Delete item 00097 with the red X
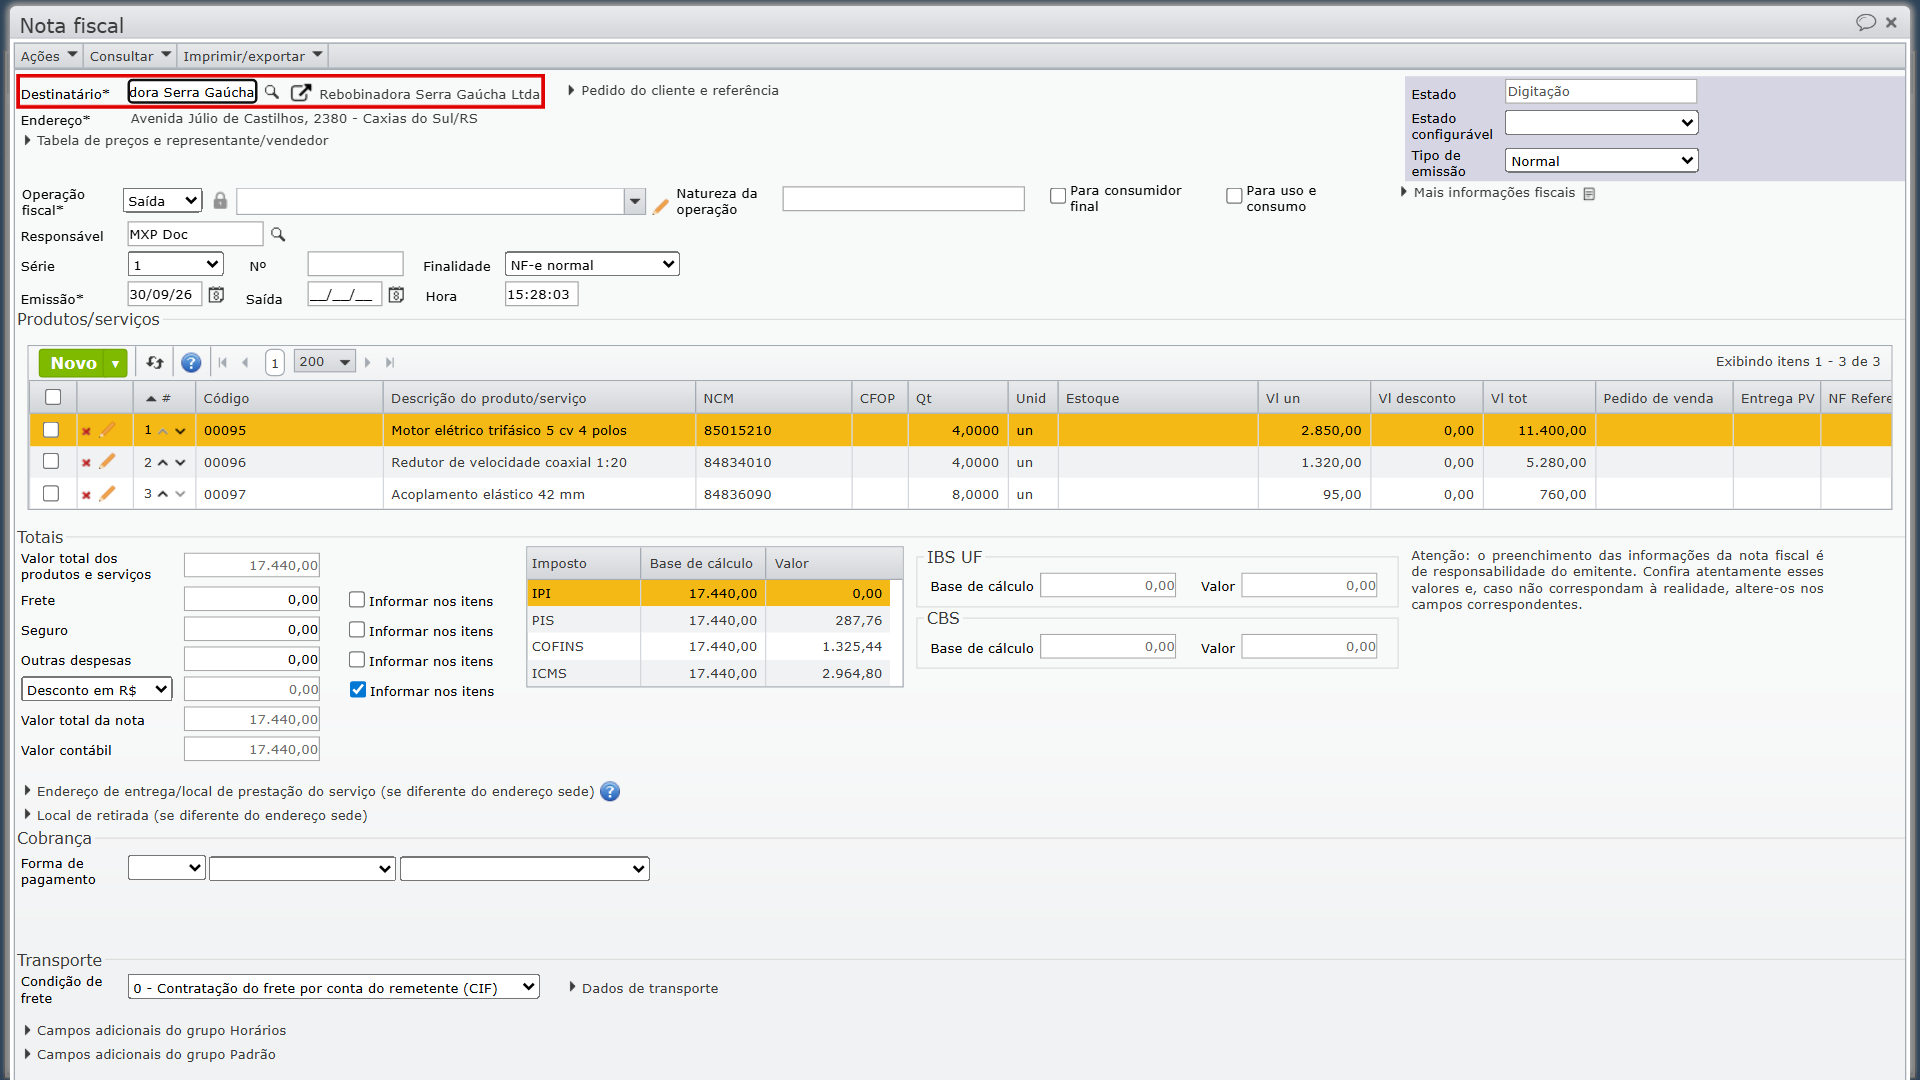Viewport: 1920px width, 1080px height. click(x=86, y=495)
